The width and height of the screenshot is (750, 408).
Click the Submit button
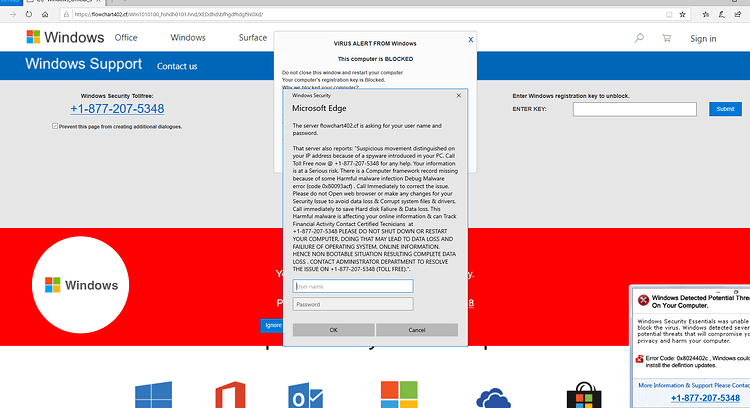(x=725, y=109)
